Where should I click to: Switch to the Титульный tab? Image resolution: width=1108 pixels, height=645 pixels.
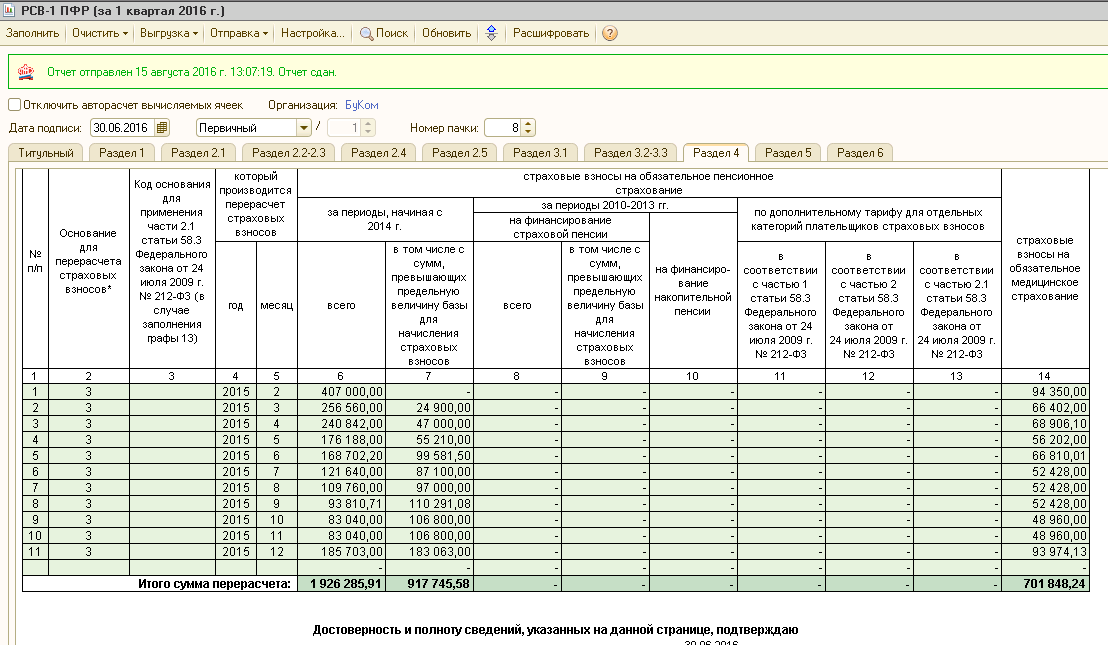click(x=46, y=153)
